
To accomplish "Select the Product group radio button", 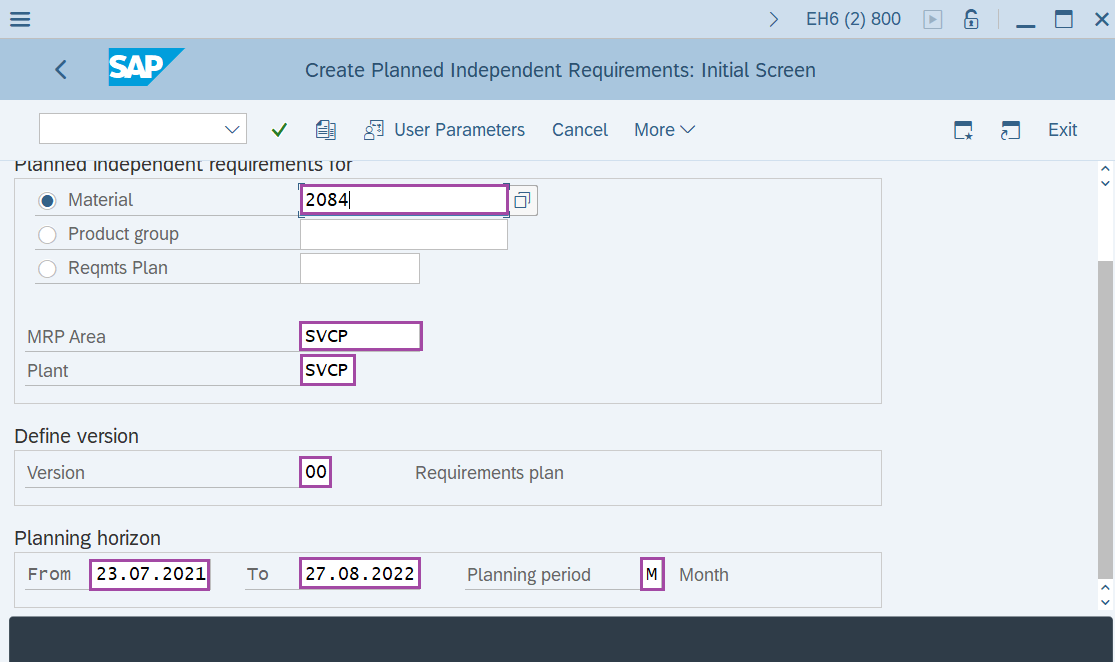I will (x=47, y=234).
